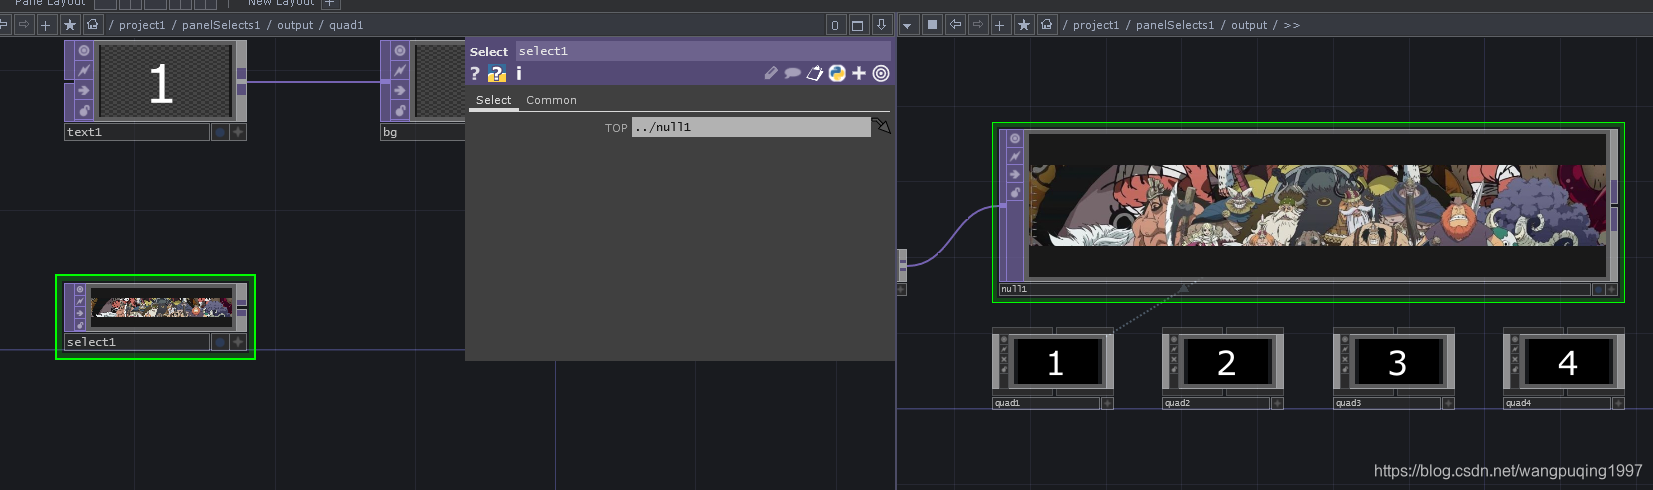Click the arrow picker next to TOP field
Screen dimensions: 1653x490
(x=881, y=127)
